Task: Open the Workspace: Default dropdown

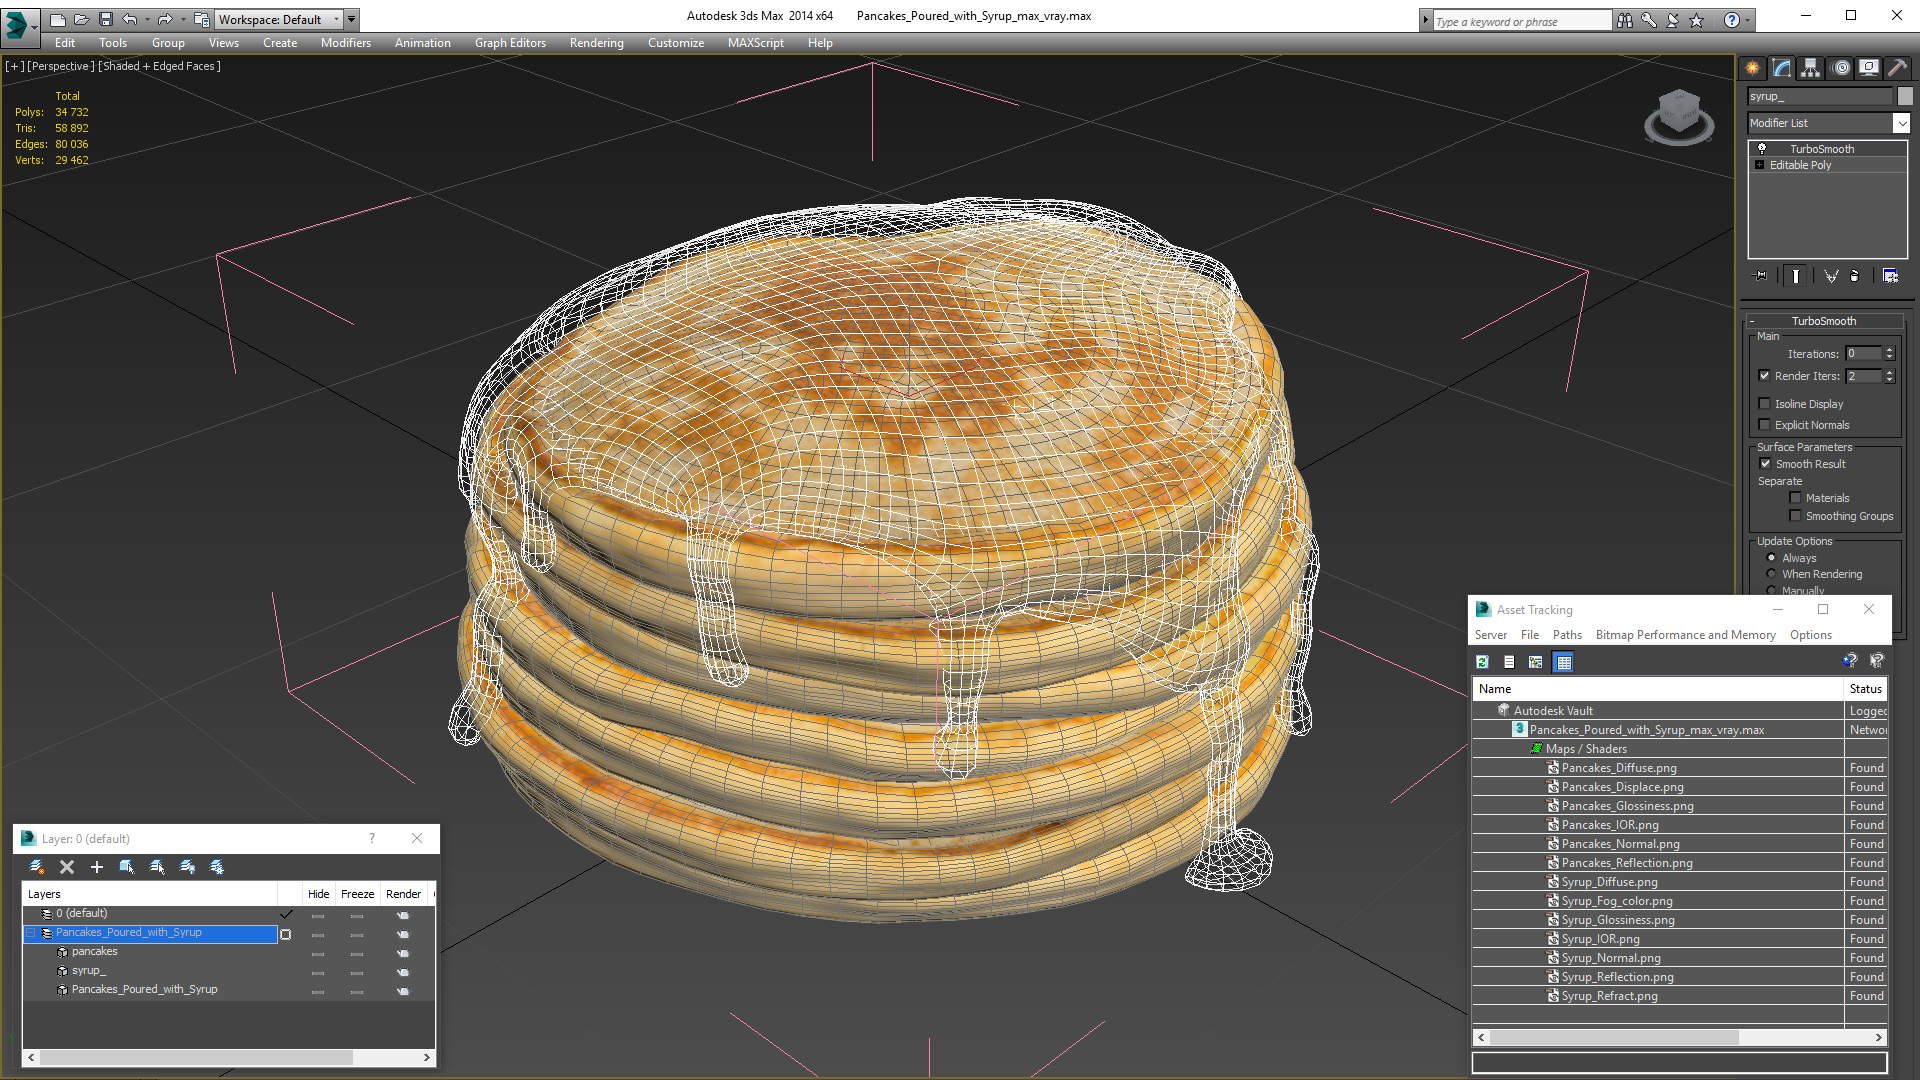Action: coord(279,19)
